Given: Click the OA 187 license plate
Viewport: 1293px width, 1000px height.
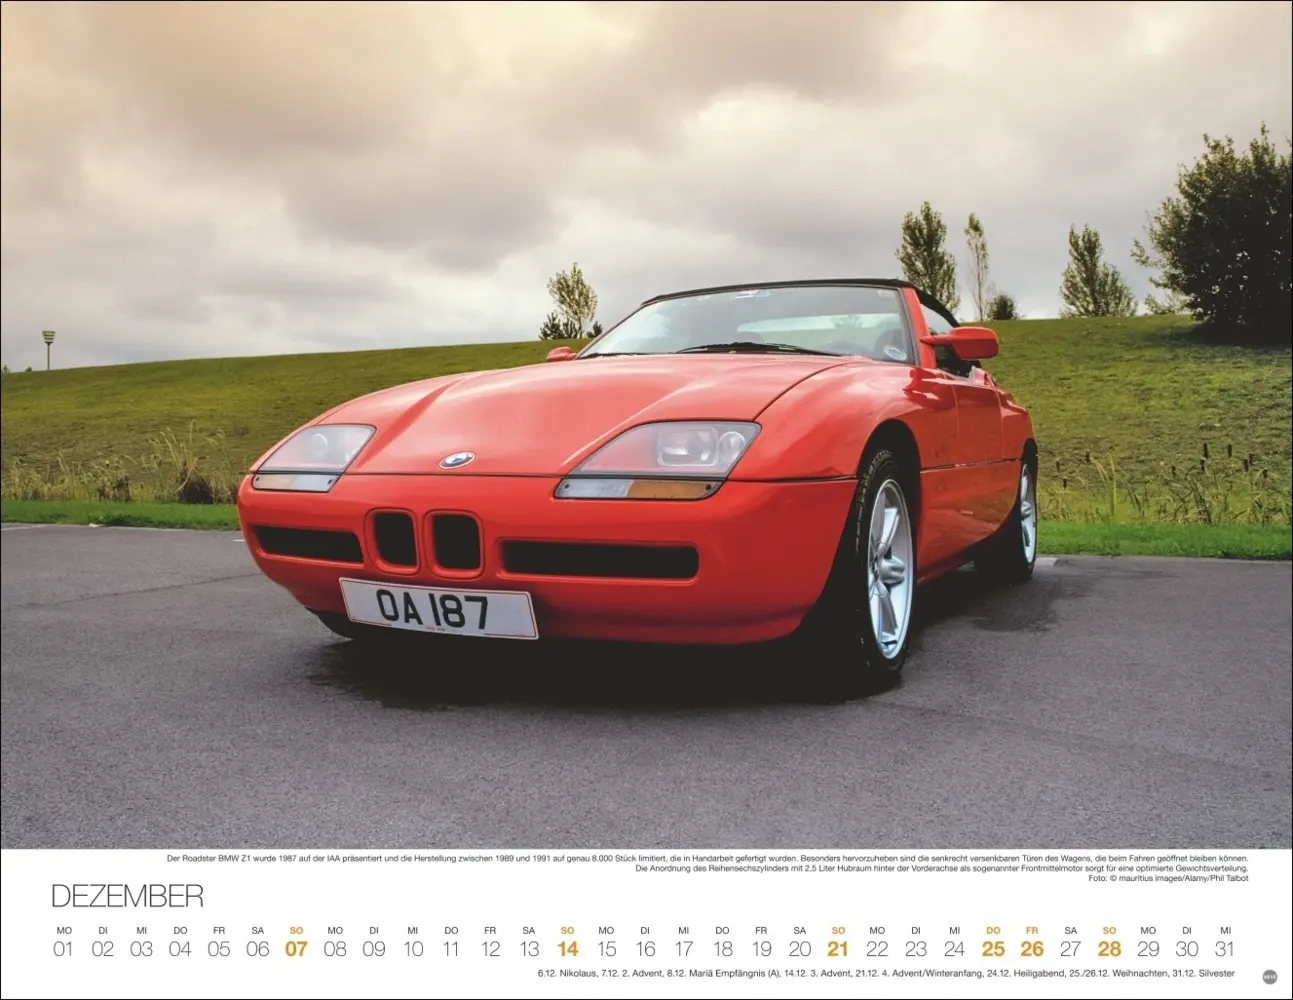Looking at the screenshot, I should click(x=438, y=608).
